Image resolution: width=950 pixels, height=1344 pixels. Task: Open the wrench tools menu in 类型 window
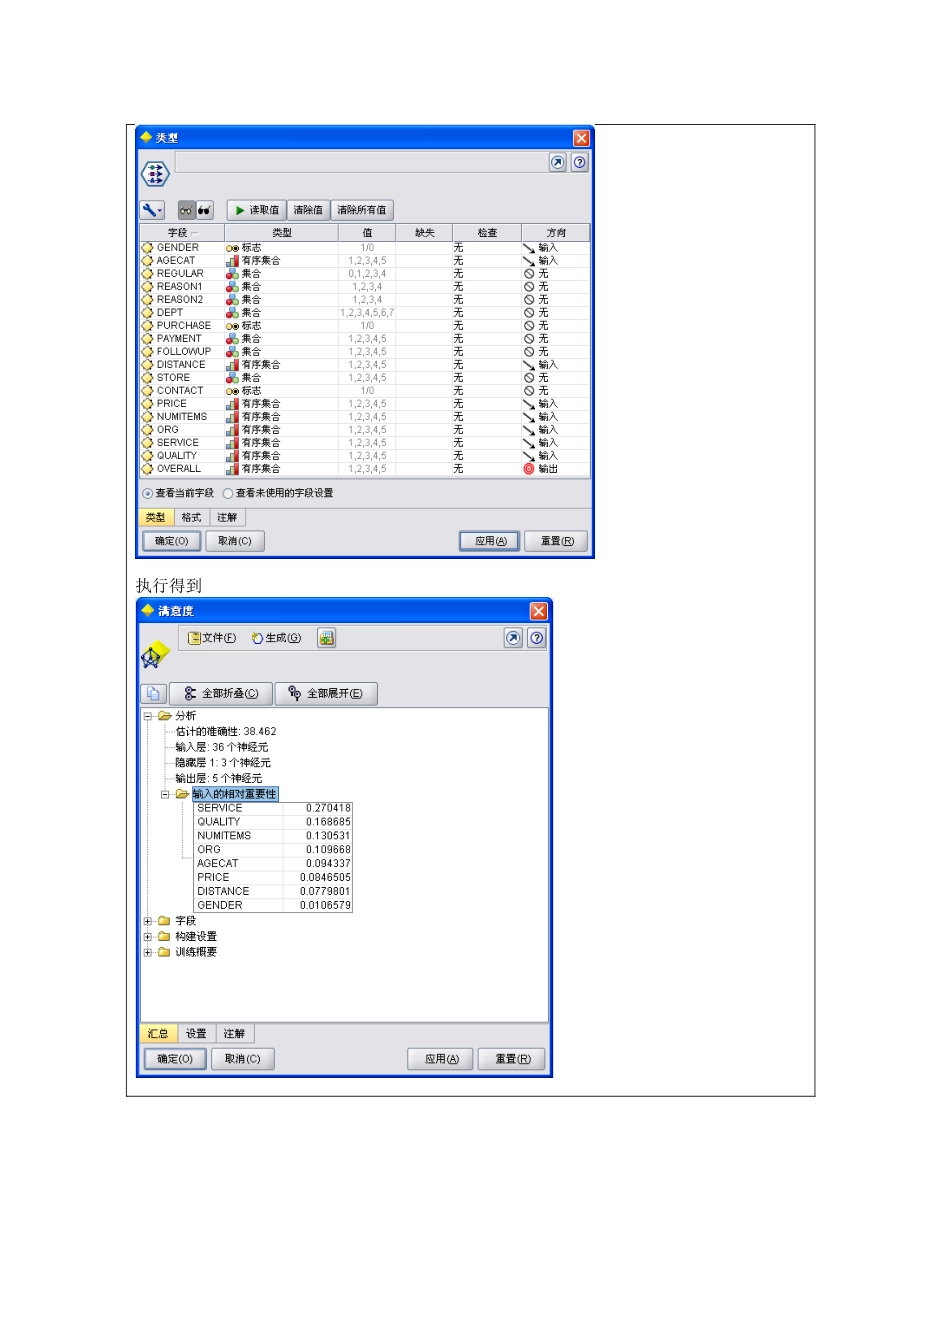[x=152, y=210]
